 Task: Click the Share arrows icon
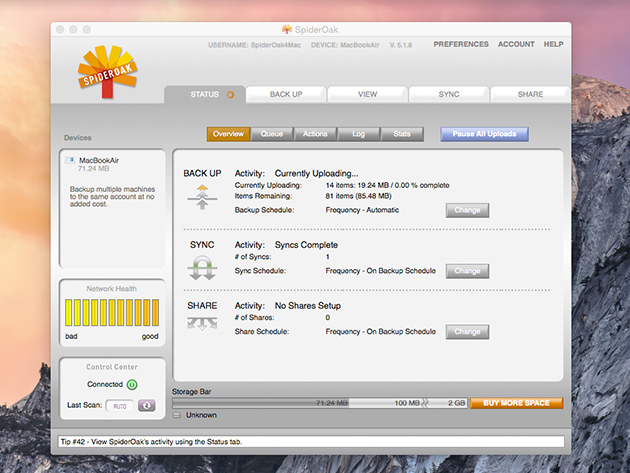pos(202,324)
